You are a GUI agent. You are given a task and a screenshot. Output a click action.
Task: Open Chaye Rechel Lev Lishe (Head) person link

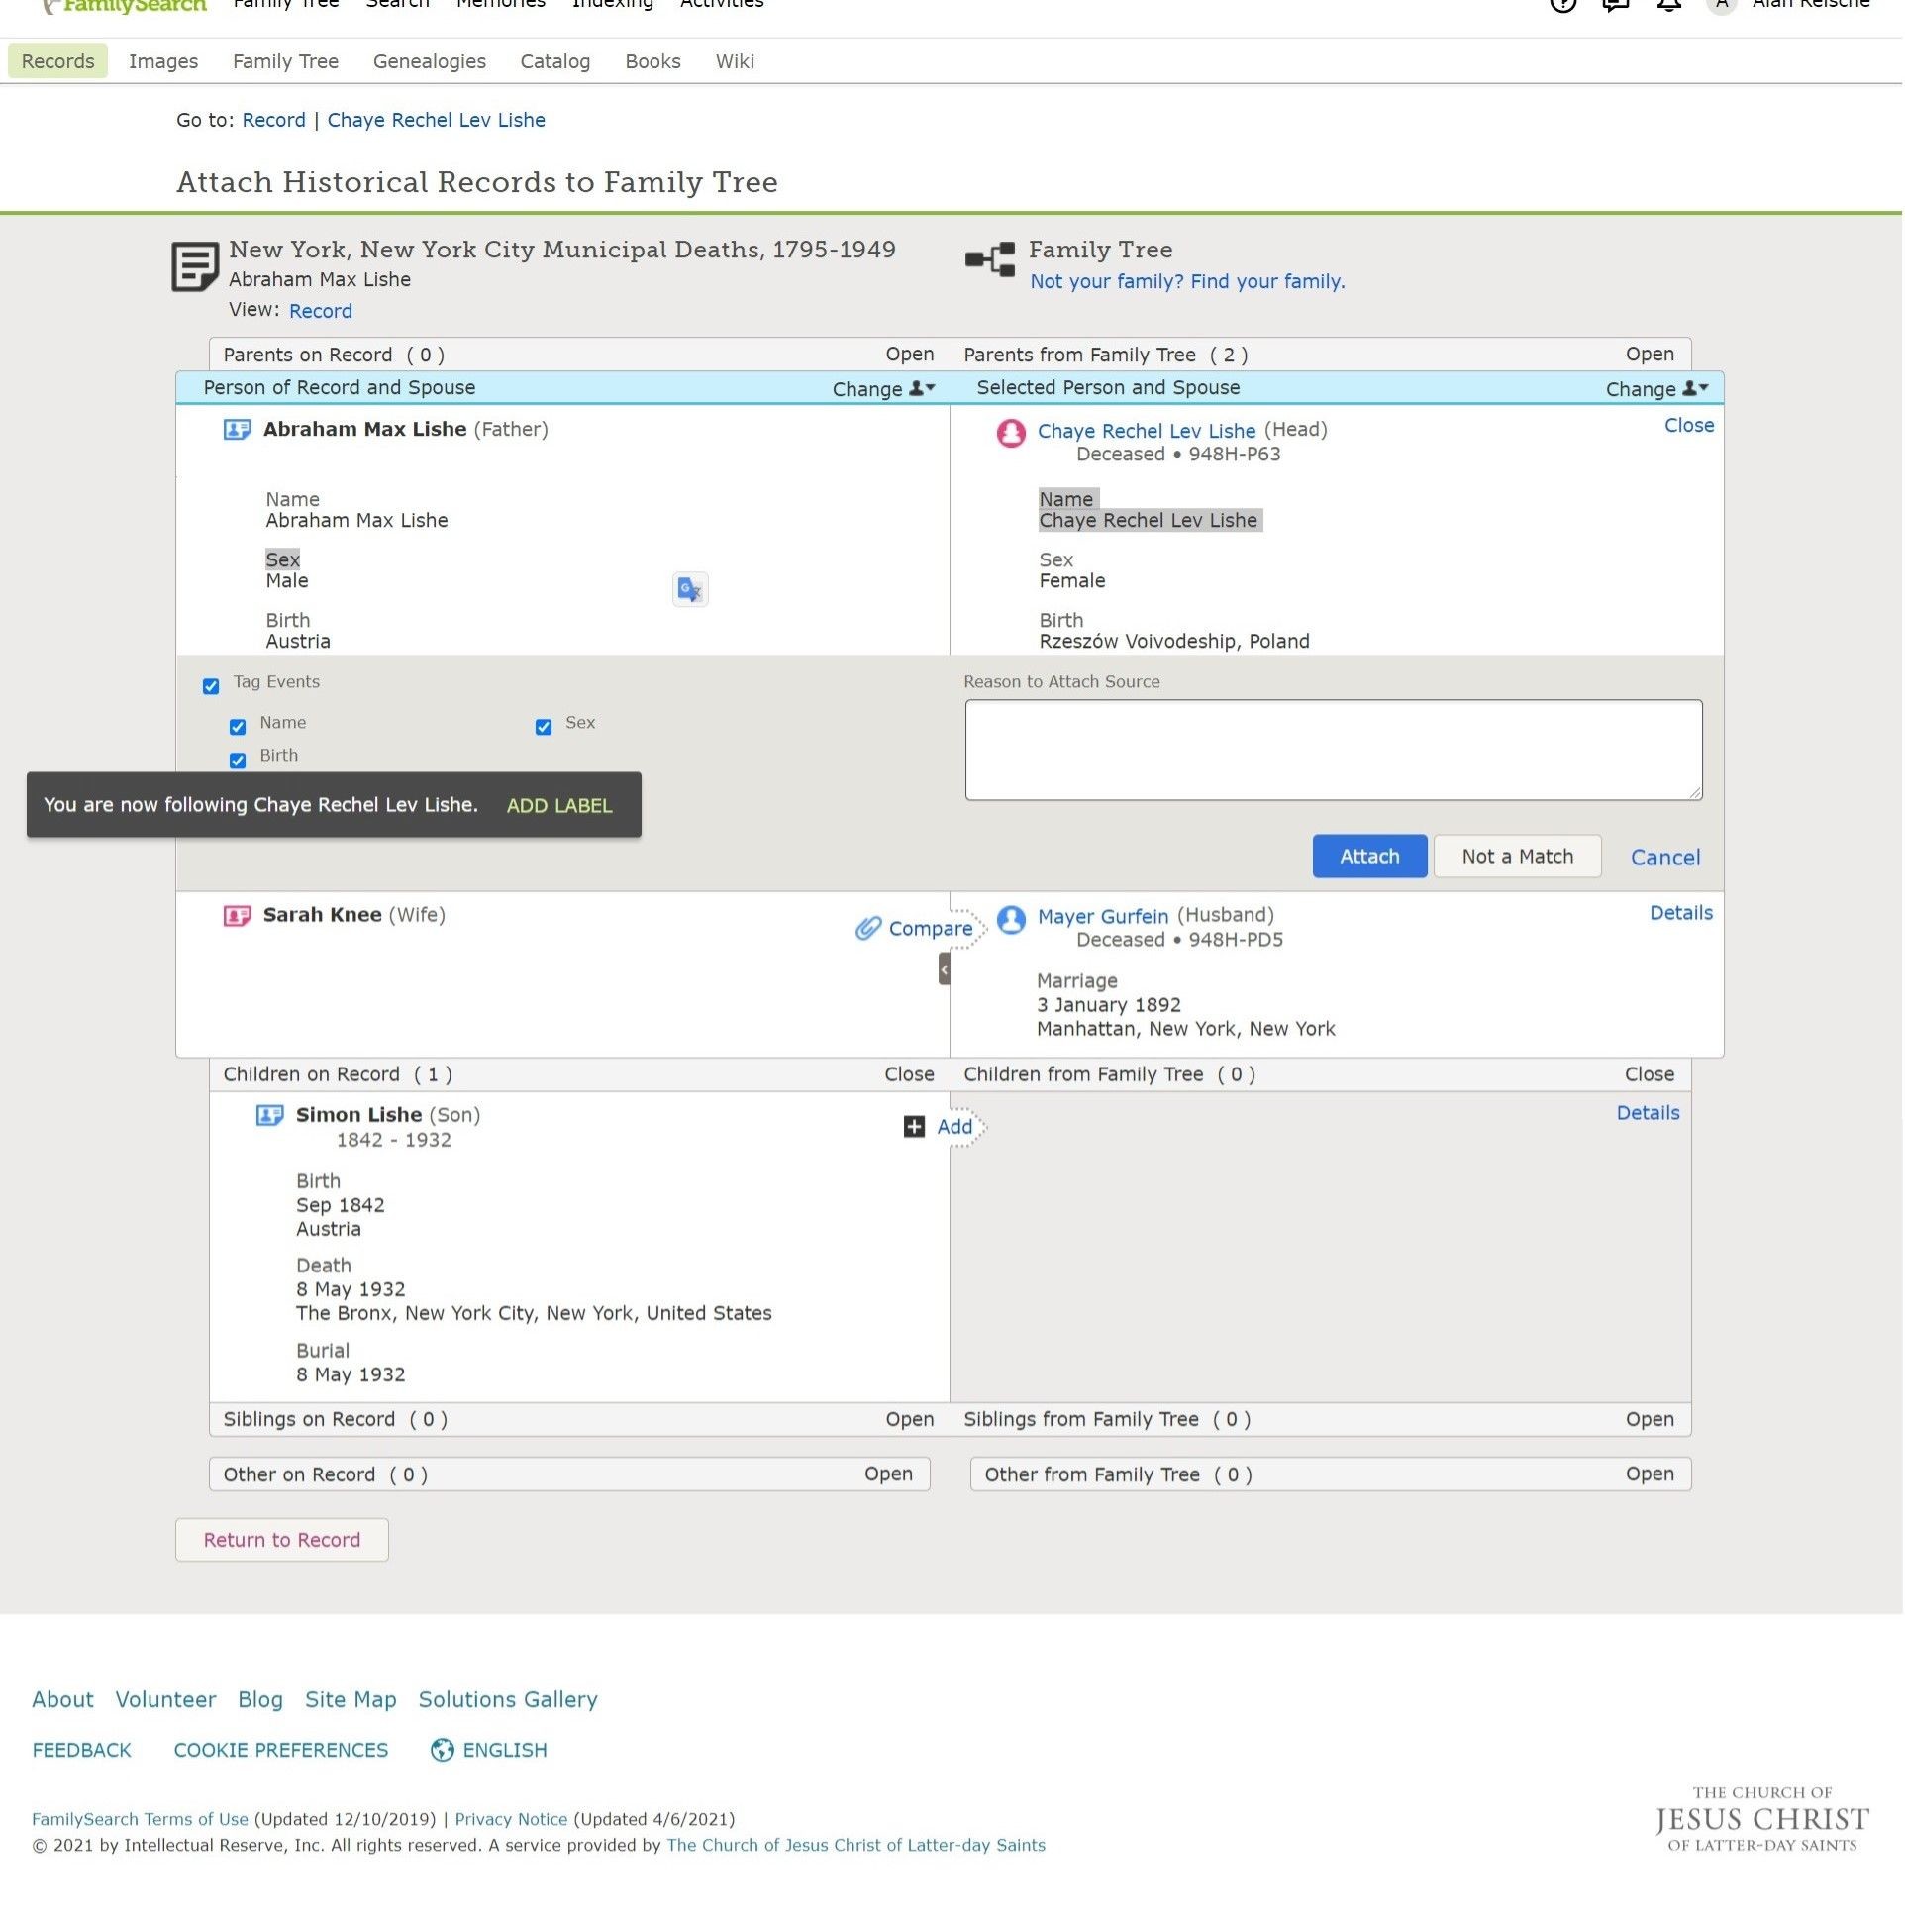click(x=1147, y=431)
